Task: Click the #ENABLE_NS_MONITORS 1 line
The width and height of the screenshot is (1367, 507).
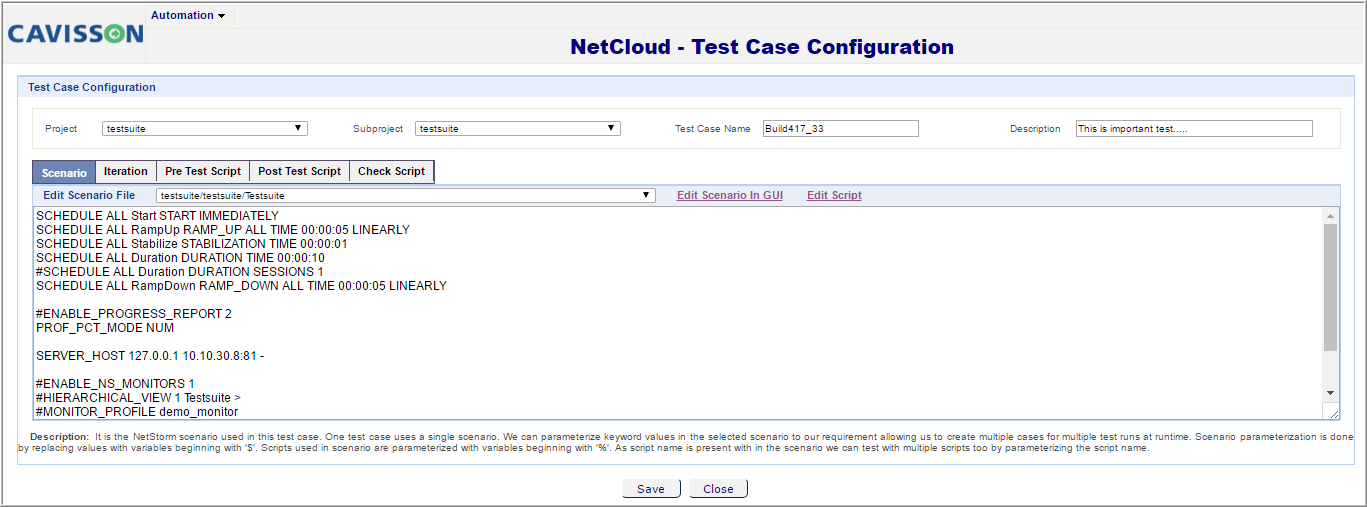Action: (x=115, y=384)
